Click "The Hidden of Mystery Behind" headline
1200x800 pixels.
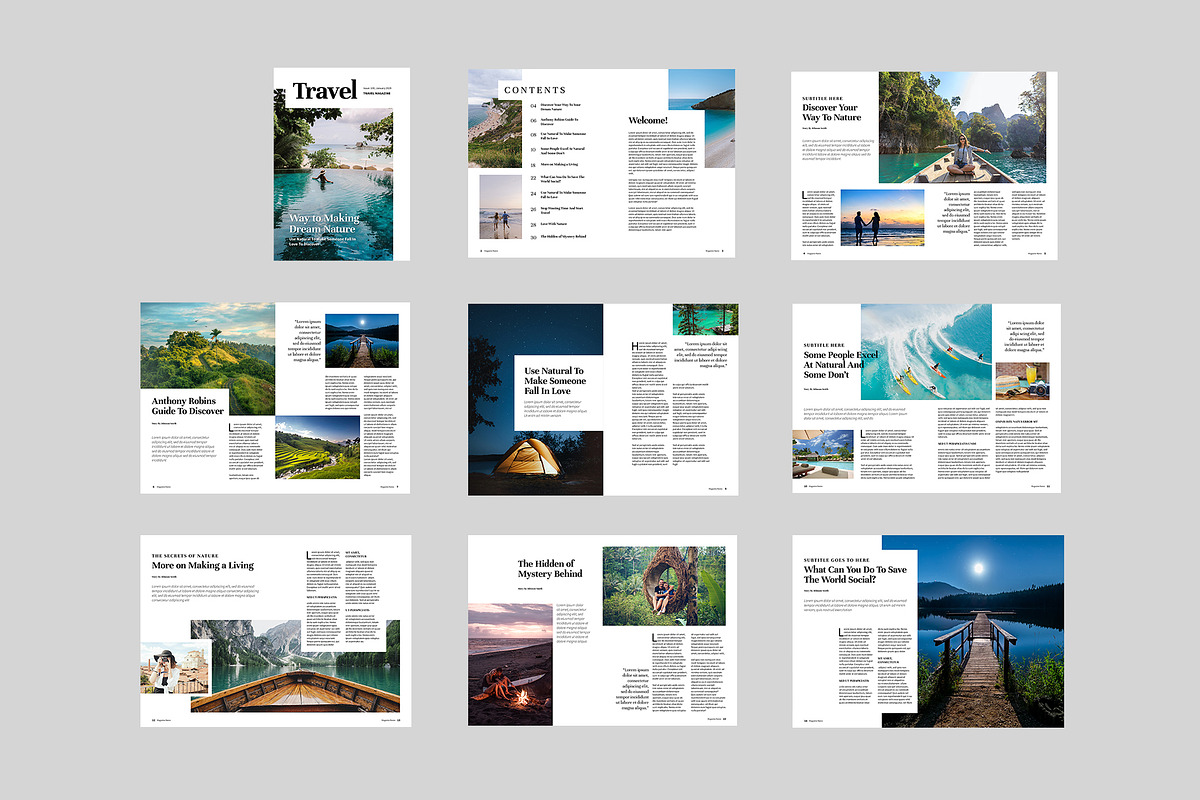(x=550, y=568)
